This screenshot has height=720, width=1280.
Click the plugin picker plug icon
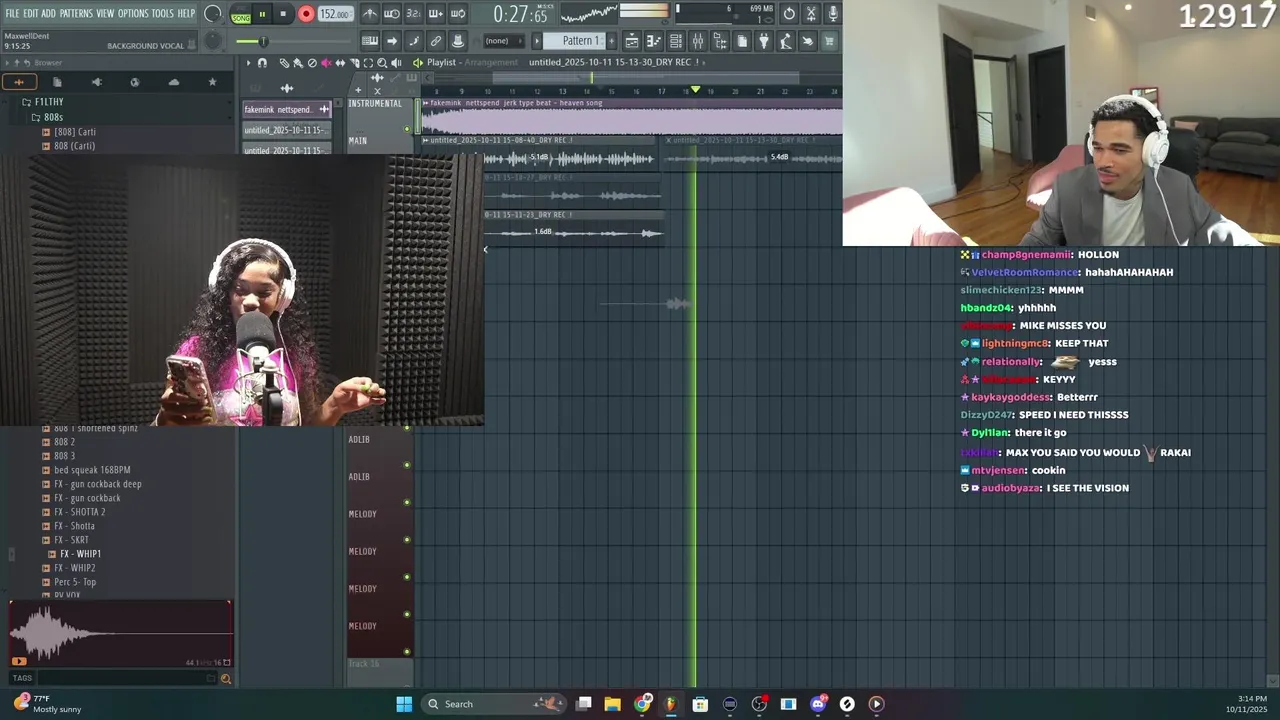point(764,41)
